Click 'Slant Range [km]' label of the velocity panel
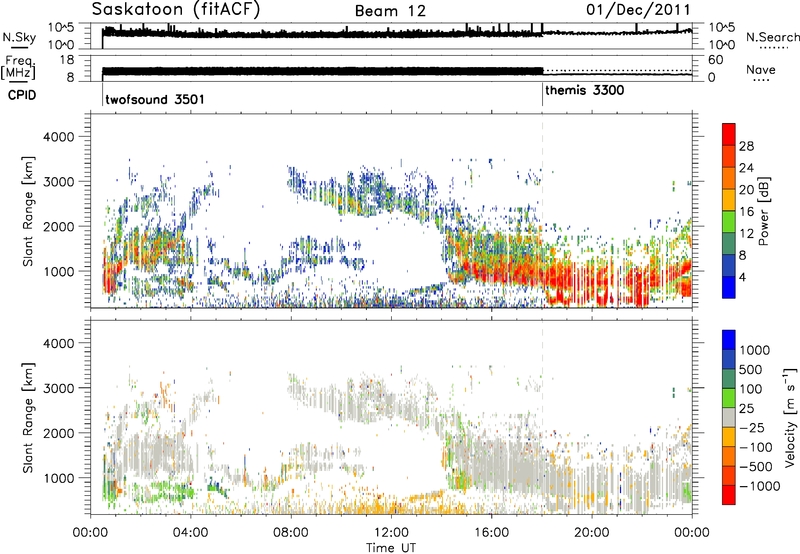This screenshot has height=554, width=800. 28,417
